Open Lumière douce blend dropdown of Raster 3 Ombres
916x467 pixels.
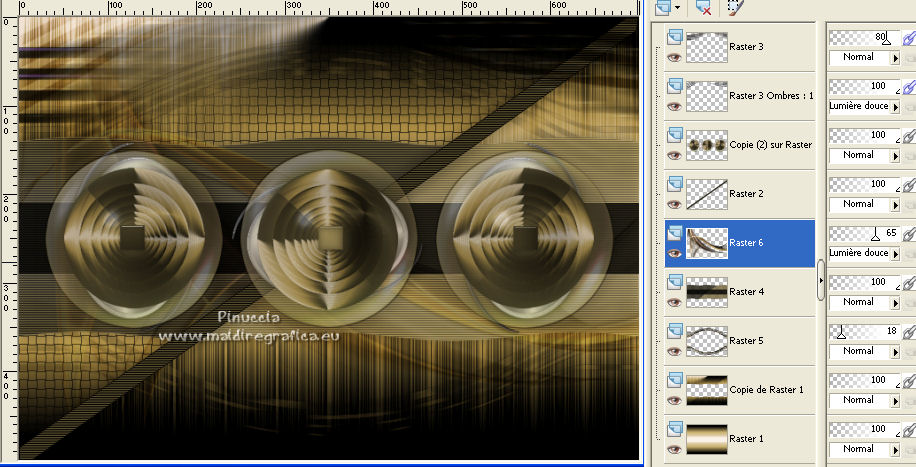895,107
